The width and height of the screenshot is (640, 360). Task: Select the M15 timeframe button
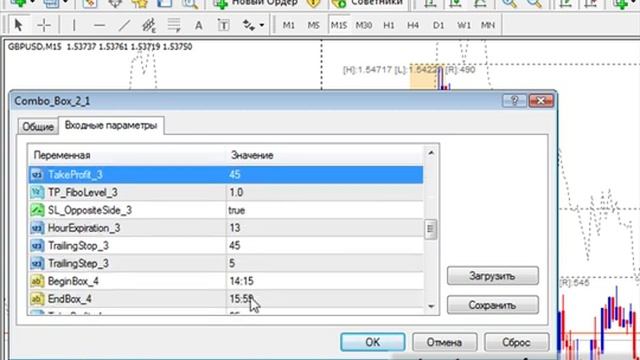point(338,25)
